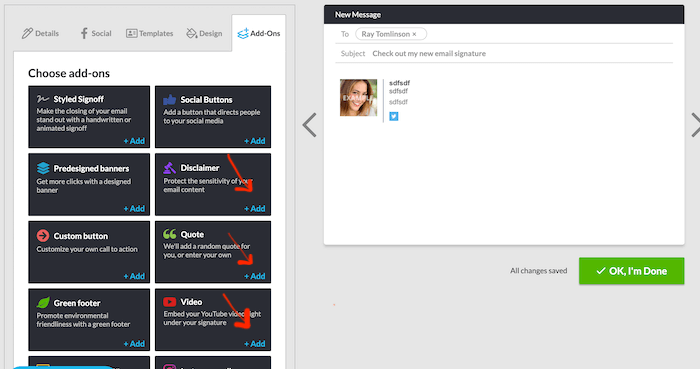Image resolution: width=700 pixels, height=369 pixels.
Task: Click the card icon on Templates tab
Action: click(131, 33)
